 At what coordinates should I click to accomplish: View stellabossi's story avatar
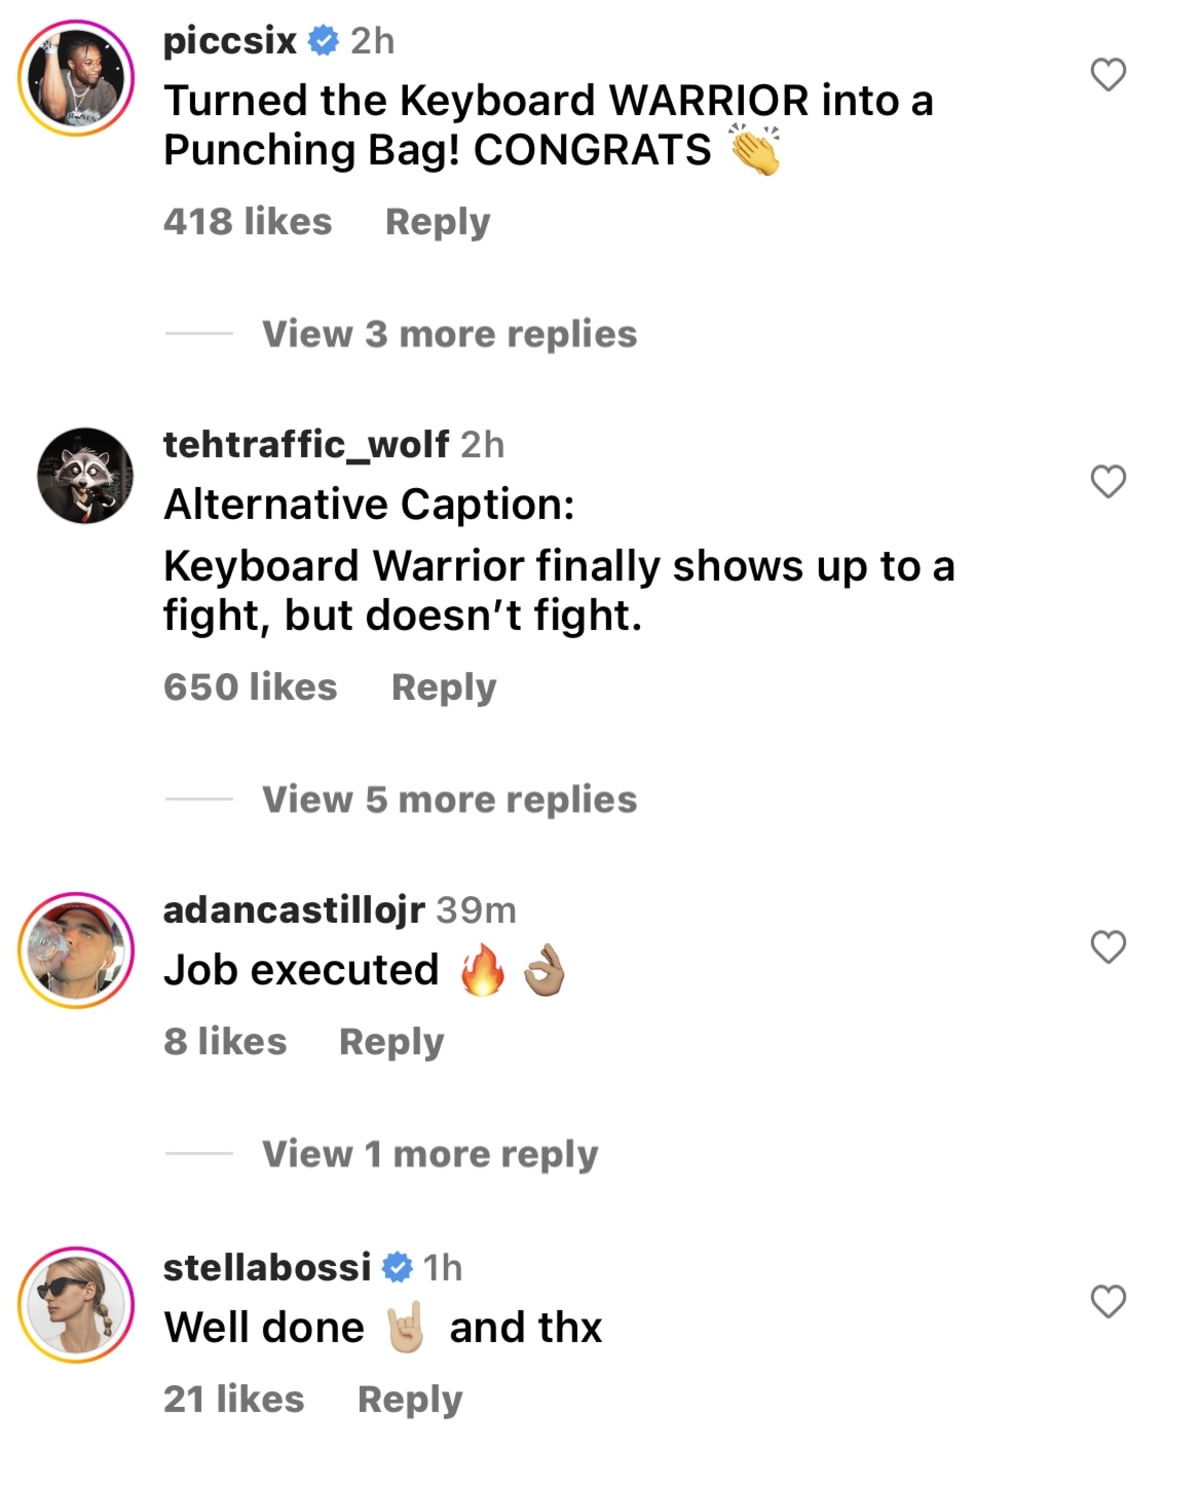coord(76,1304)
